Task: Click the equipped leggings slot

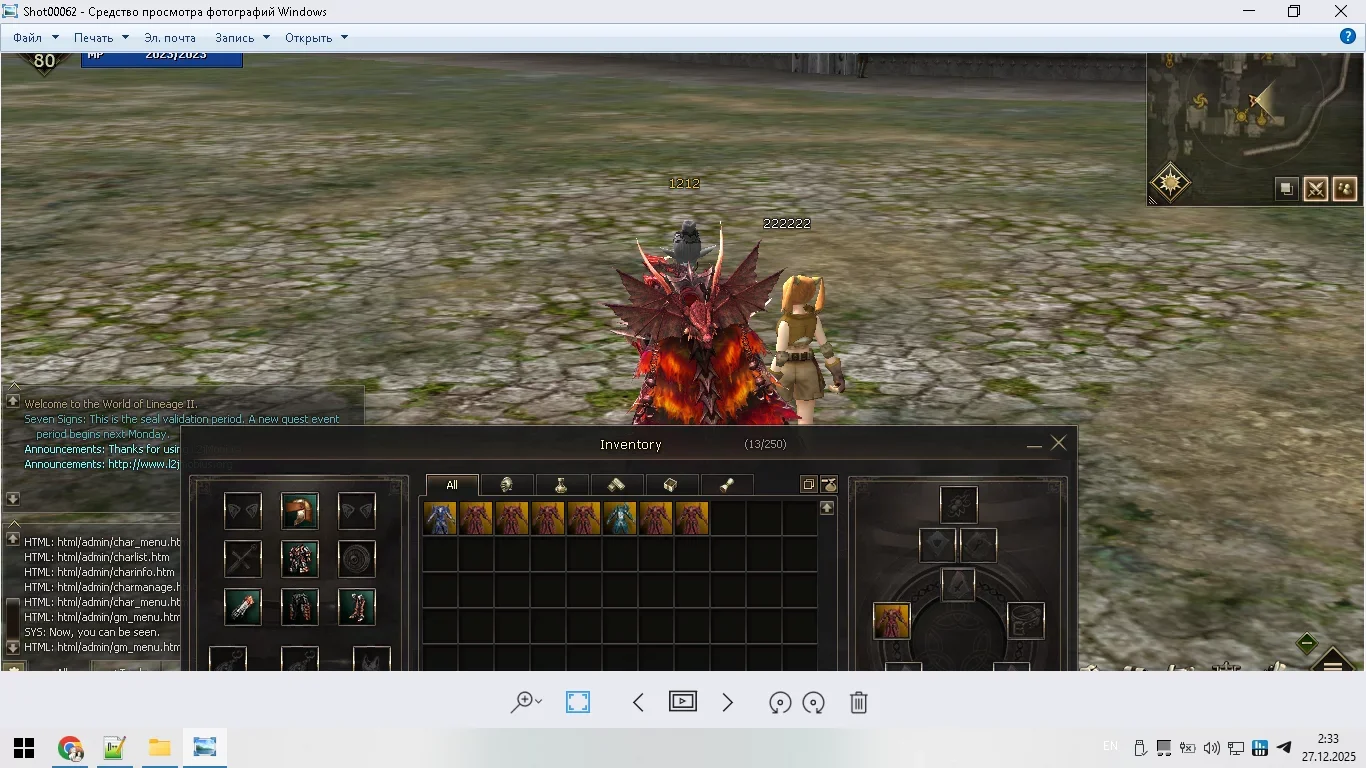Action: 299,607
